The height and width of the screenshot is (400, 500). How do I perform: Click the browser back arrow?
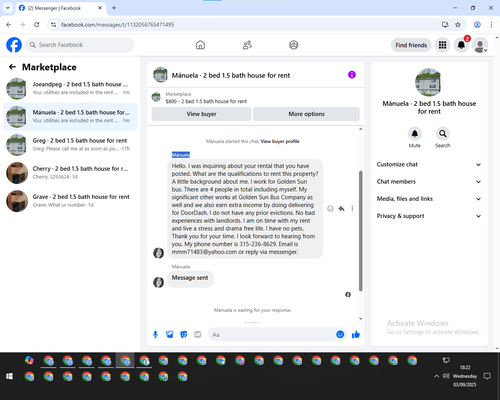click(9, 25)
